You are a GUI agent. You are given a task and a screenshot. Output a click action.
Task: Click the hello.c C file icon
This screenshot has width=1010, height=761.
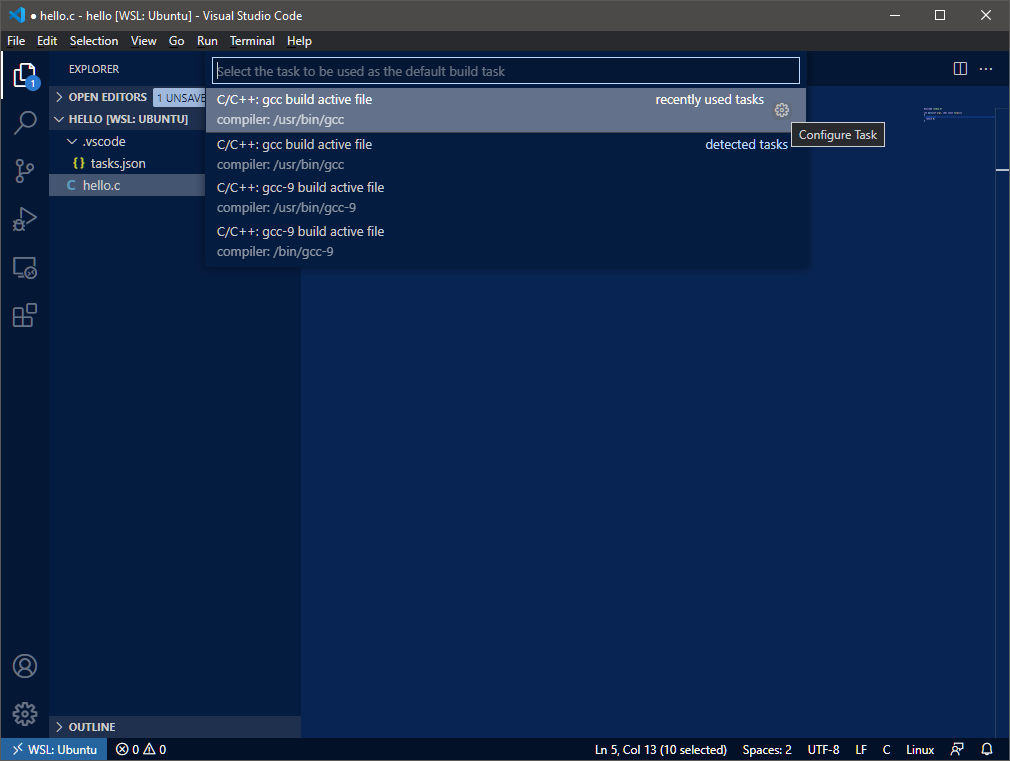point(71,186)
